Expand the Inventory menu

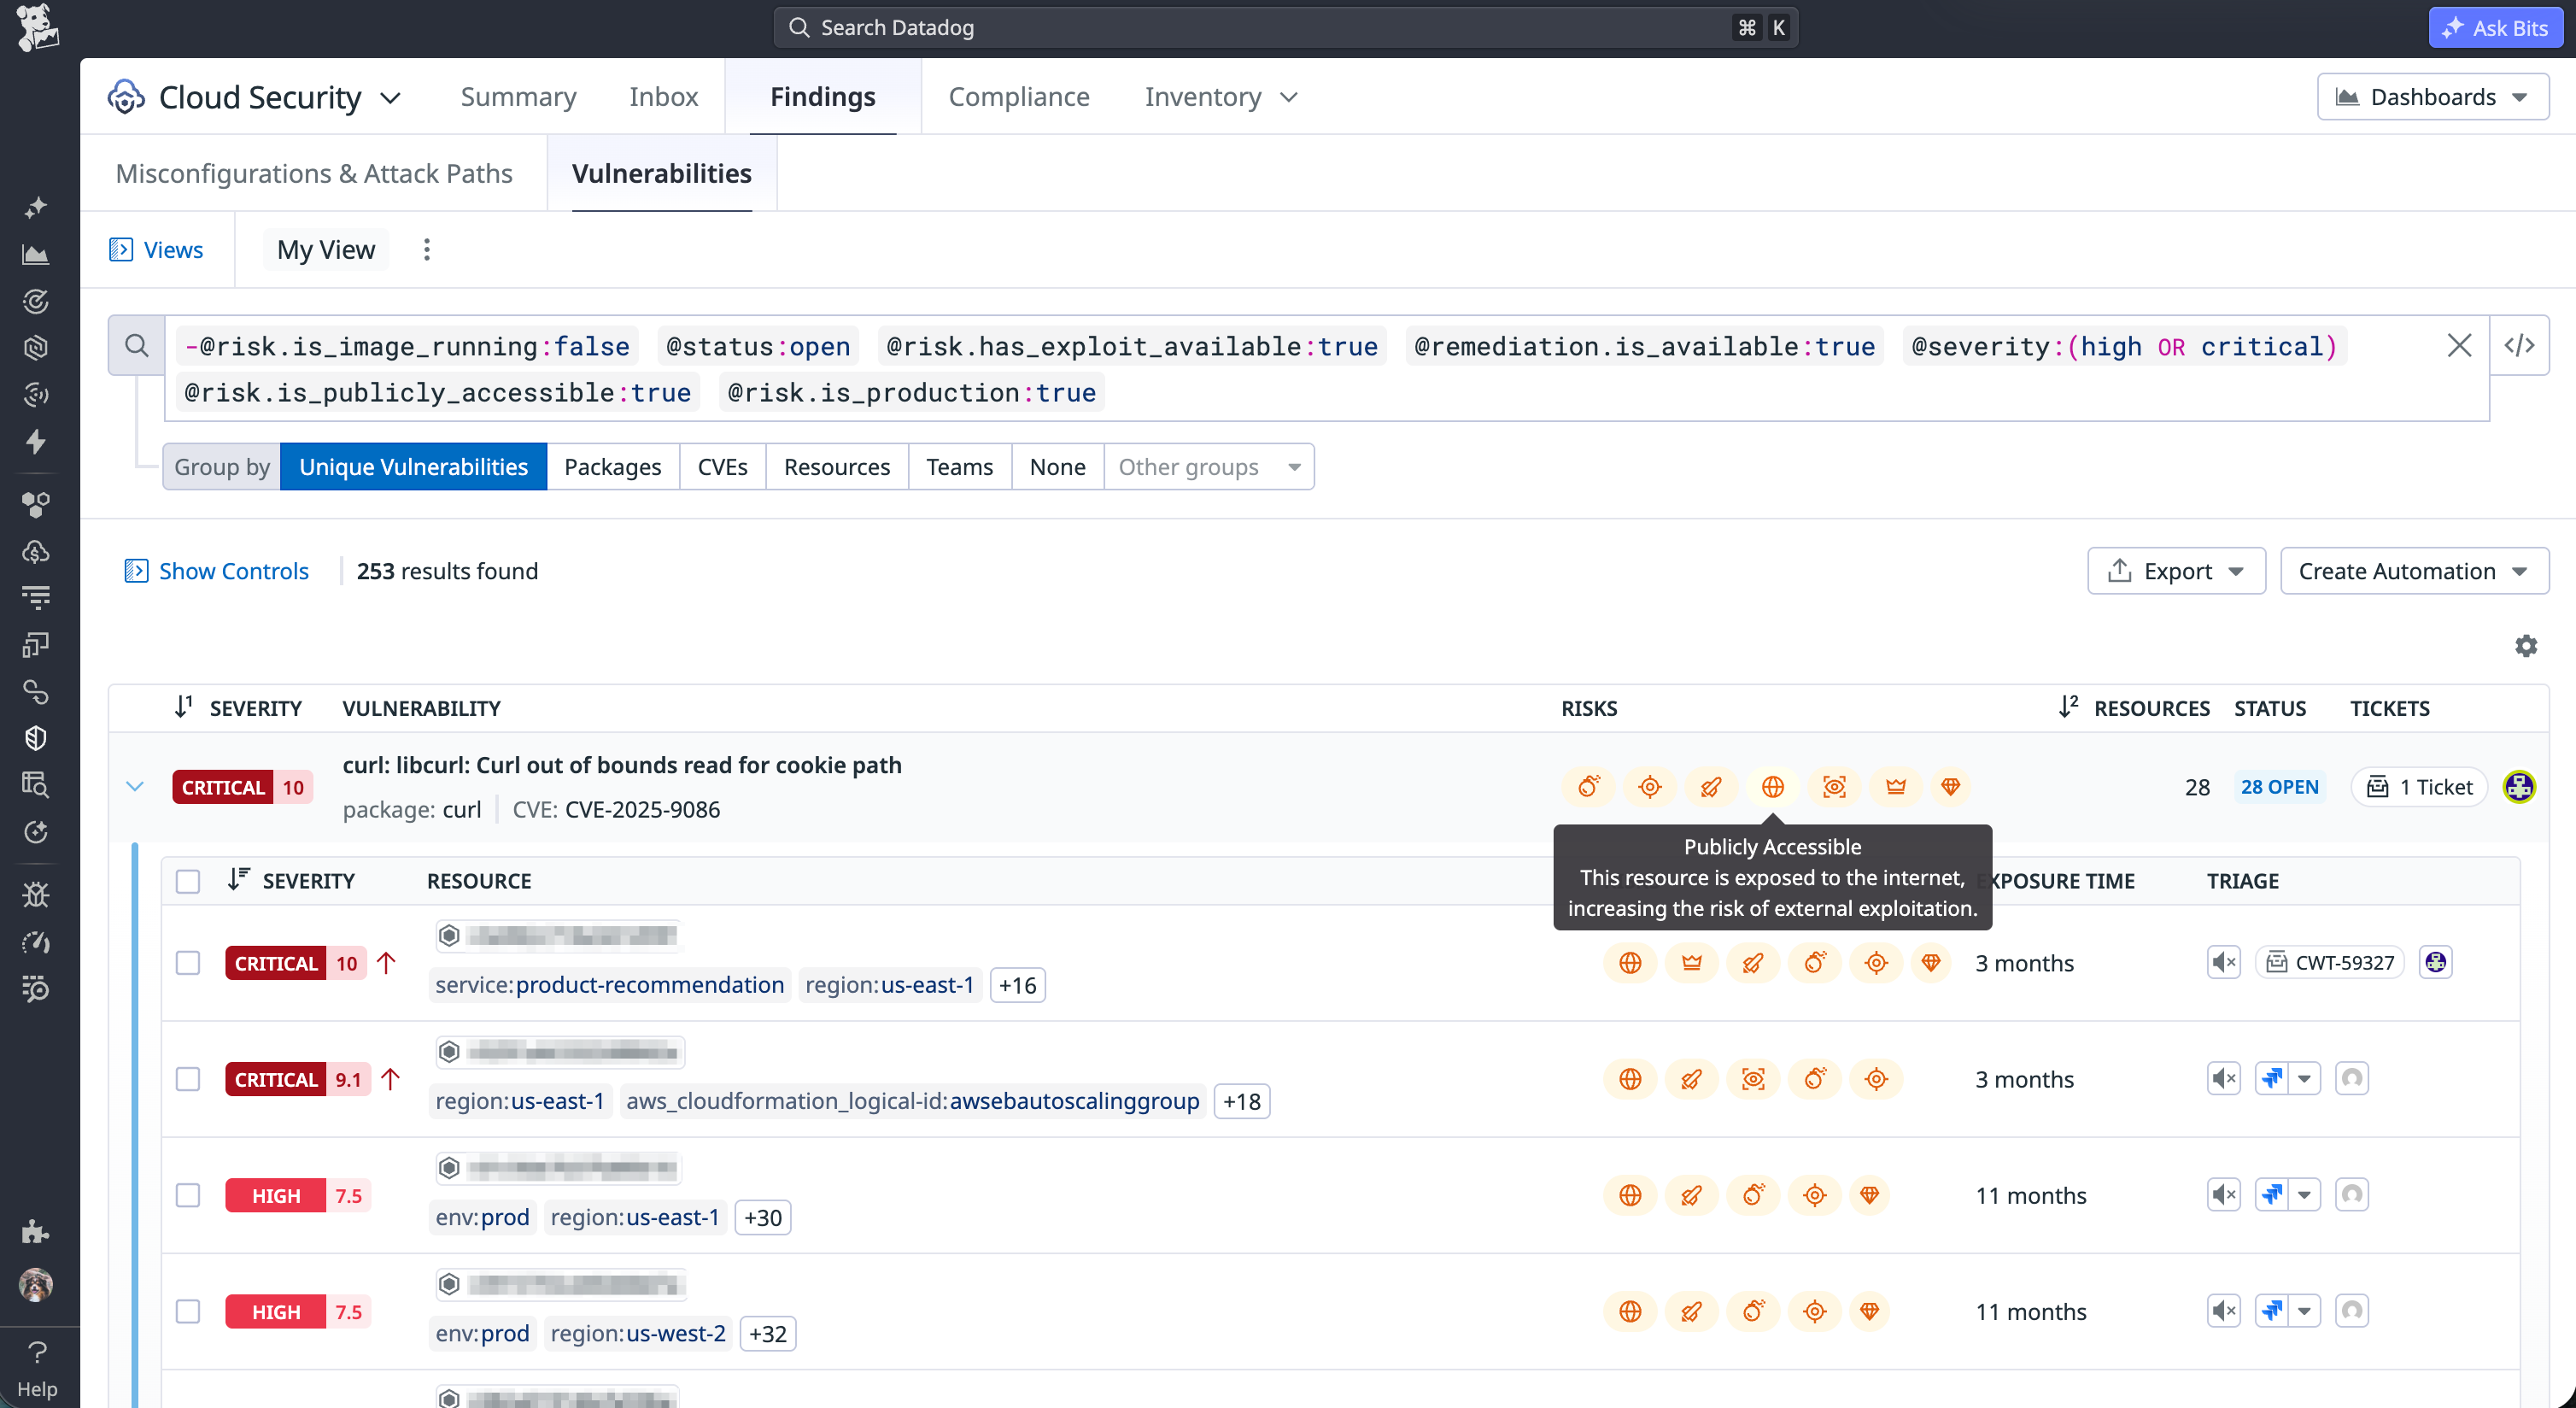click(x=1221, y=97)
